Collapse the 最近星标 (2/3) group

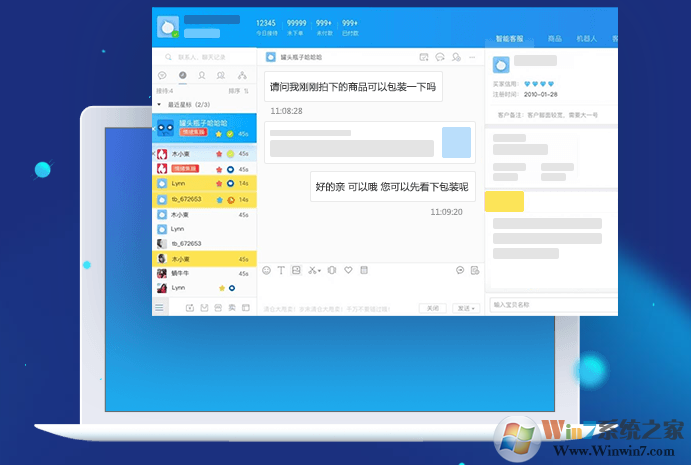(161, 104)
